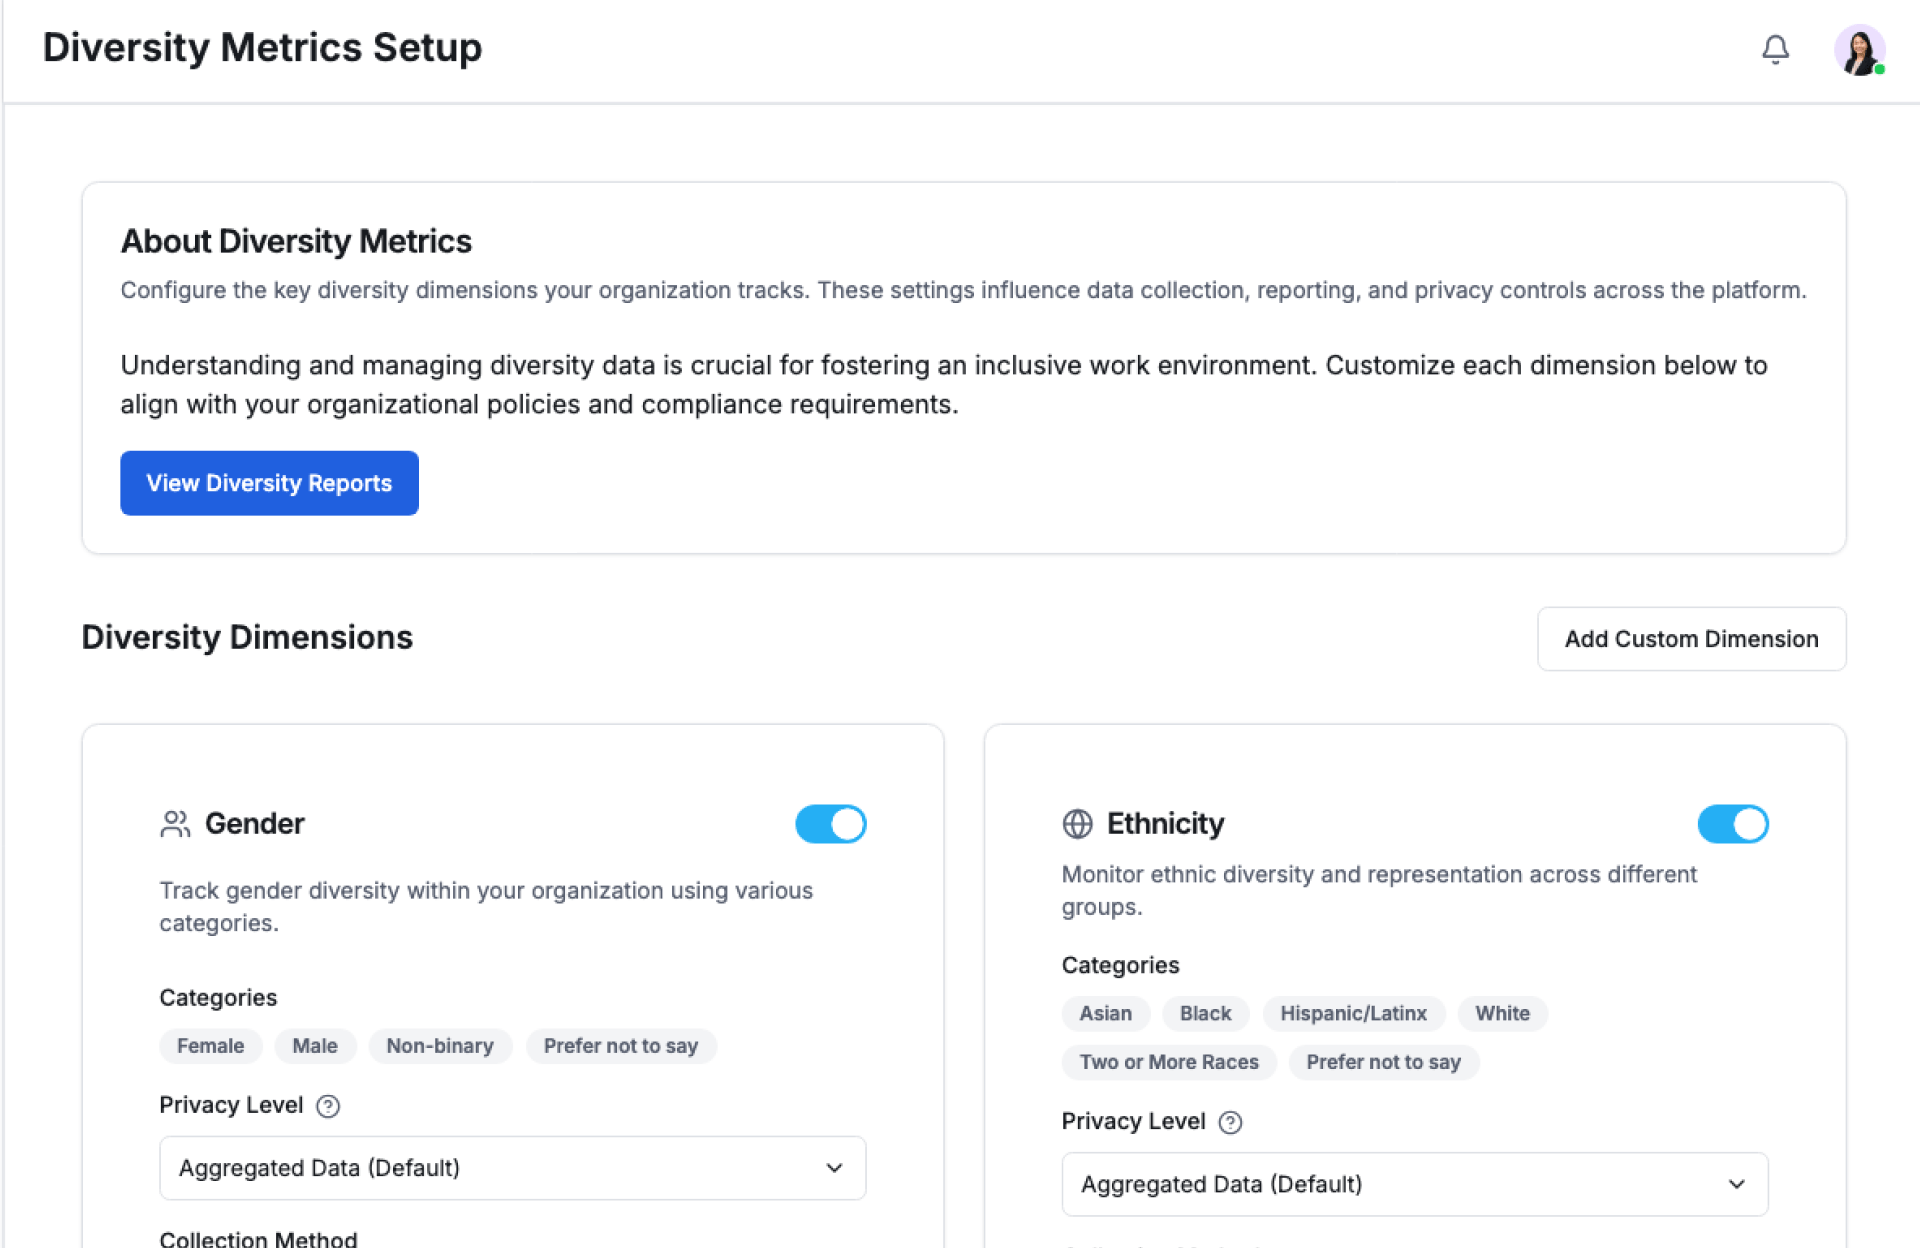Image resolution: width=1920 pixels, height=1248 pixels.
Task: Click the Gender people icon
Action: click(175, 824)
